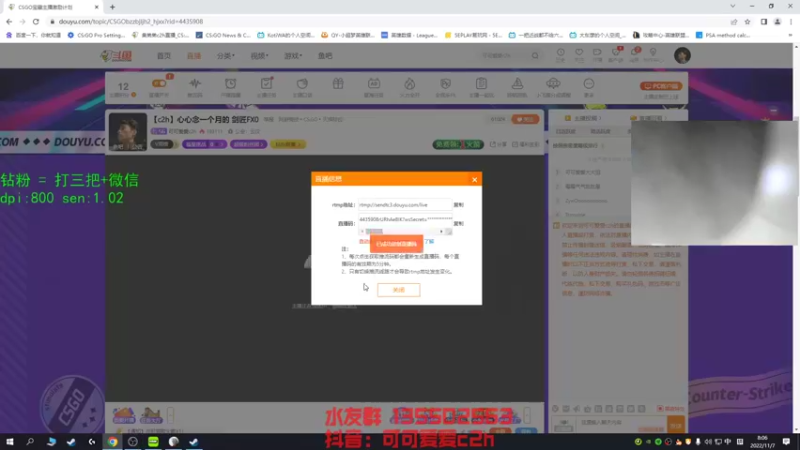The width and height of the screenshot is (800, 450).
Task: Click the green-red PK badge under title
Action: click(x=458, y=144)
